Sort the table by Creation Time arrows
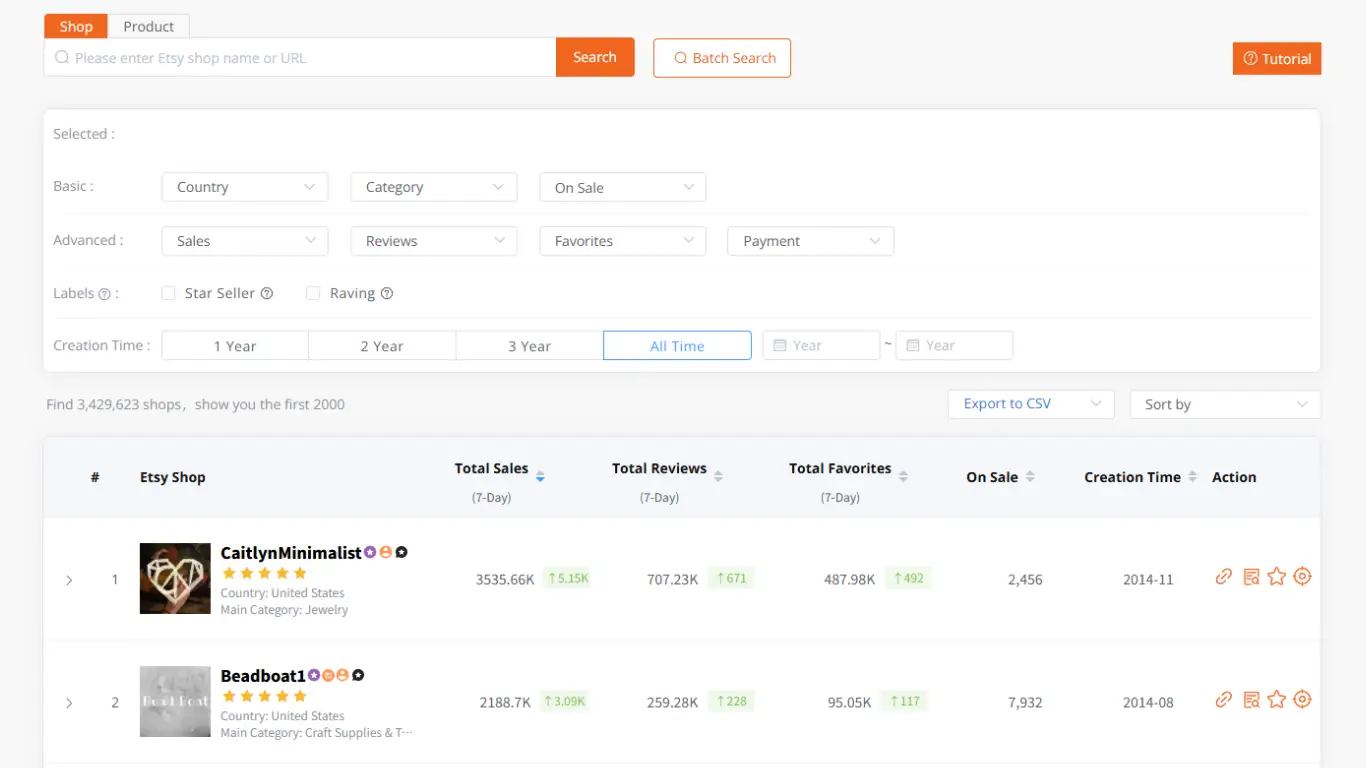 click(1192, 477)
